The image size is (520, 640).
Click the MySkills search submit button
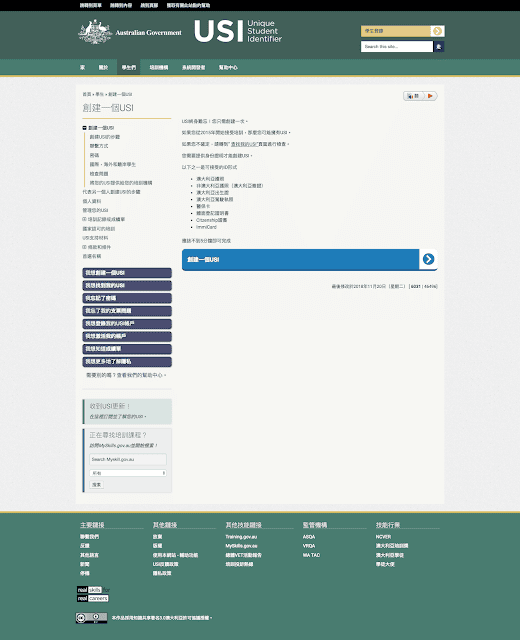click(97, 484)
